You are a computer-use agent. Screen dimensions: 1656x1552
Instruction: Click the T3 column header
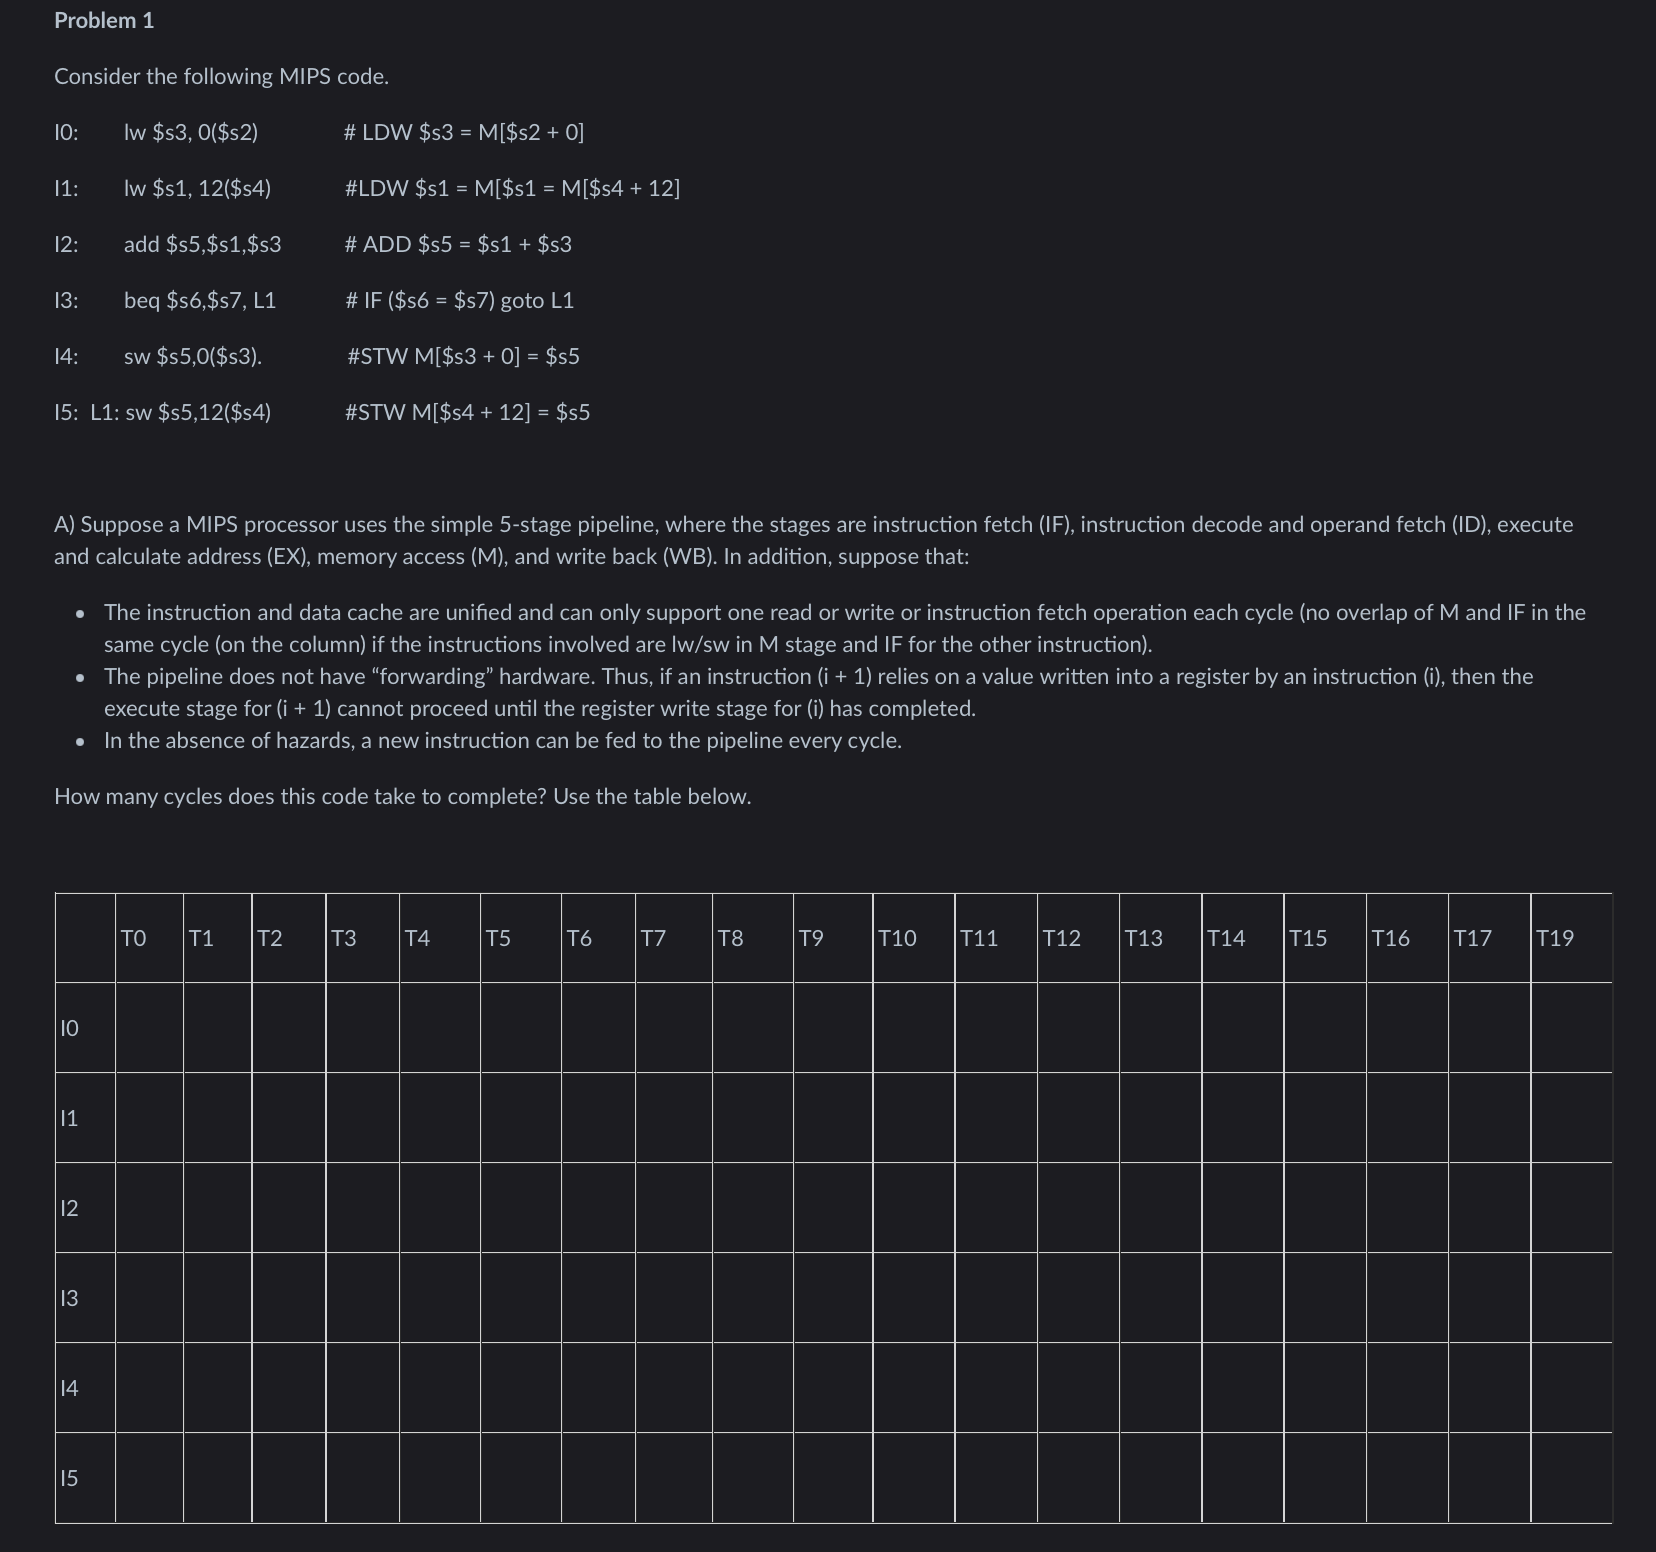coord(363,938)
